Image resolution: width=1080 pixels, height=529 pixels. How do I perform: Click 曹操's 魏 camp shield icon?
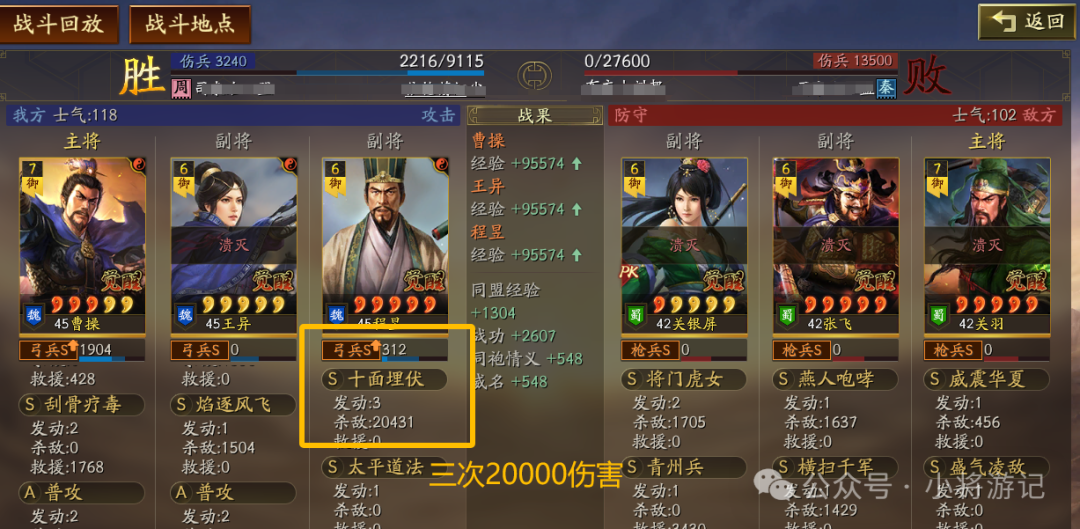(x=34, y=314)
